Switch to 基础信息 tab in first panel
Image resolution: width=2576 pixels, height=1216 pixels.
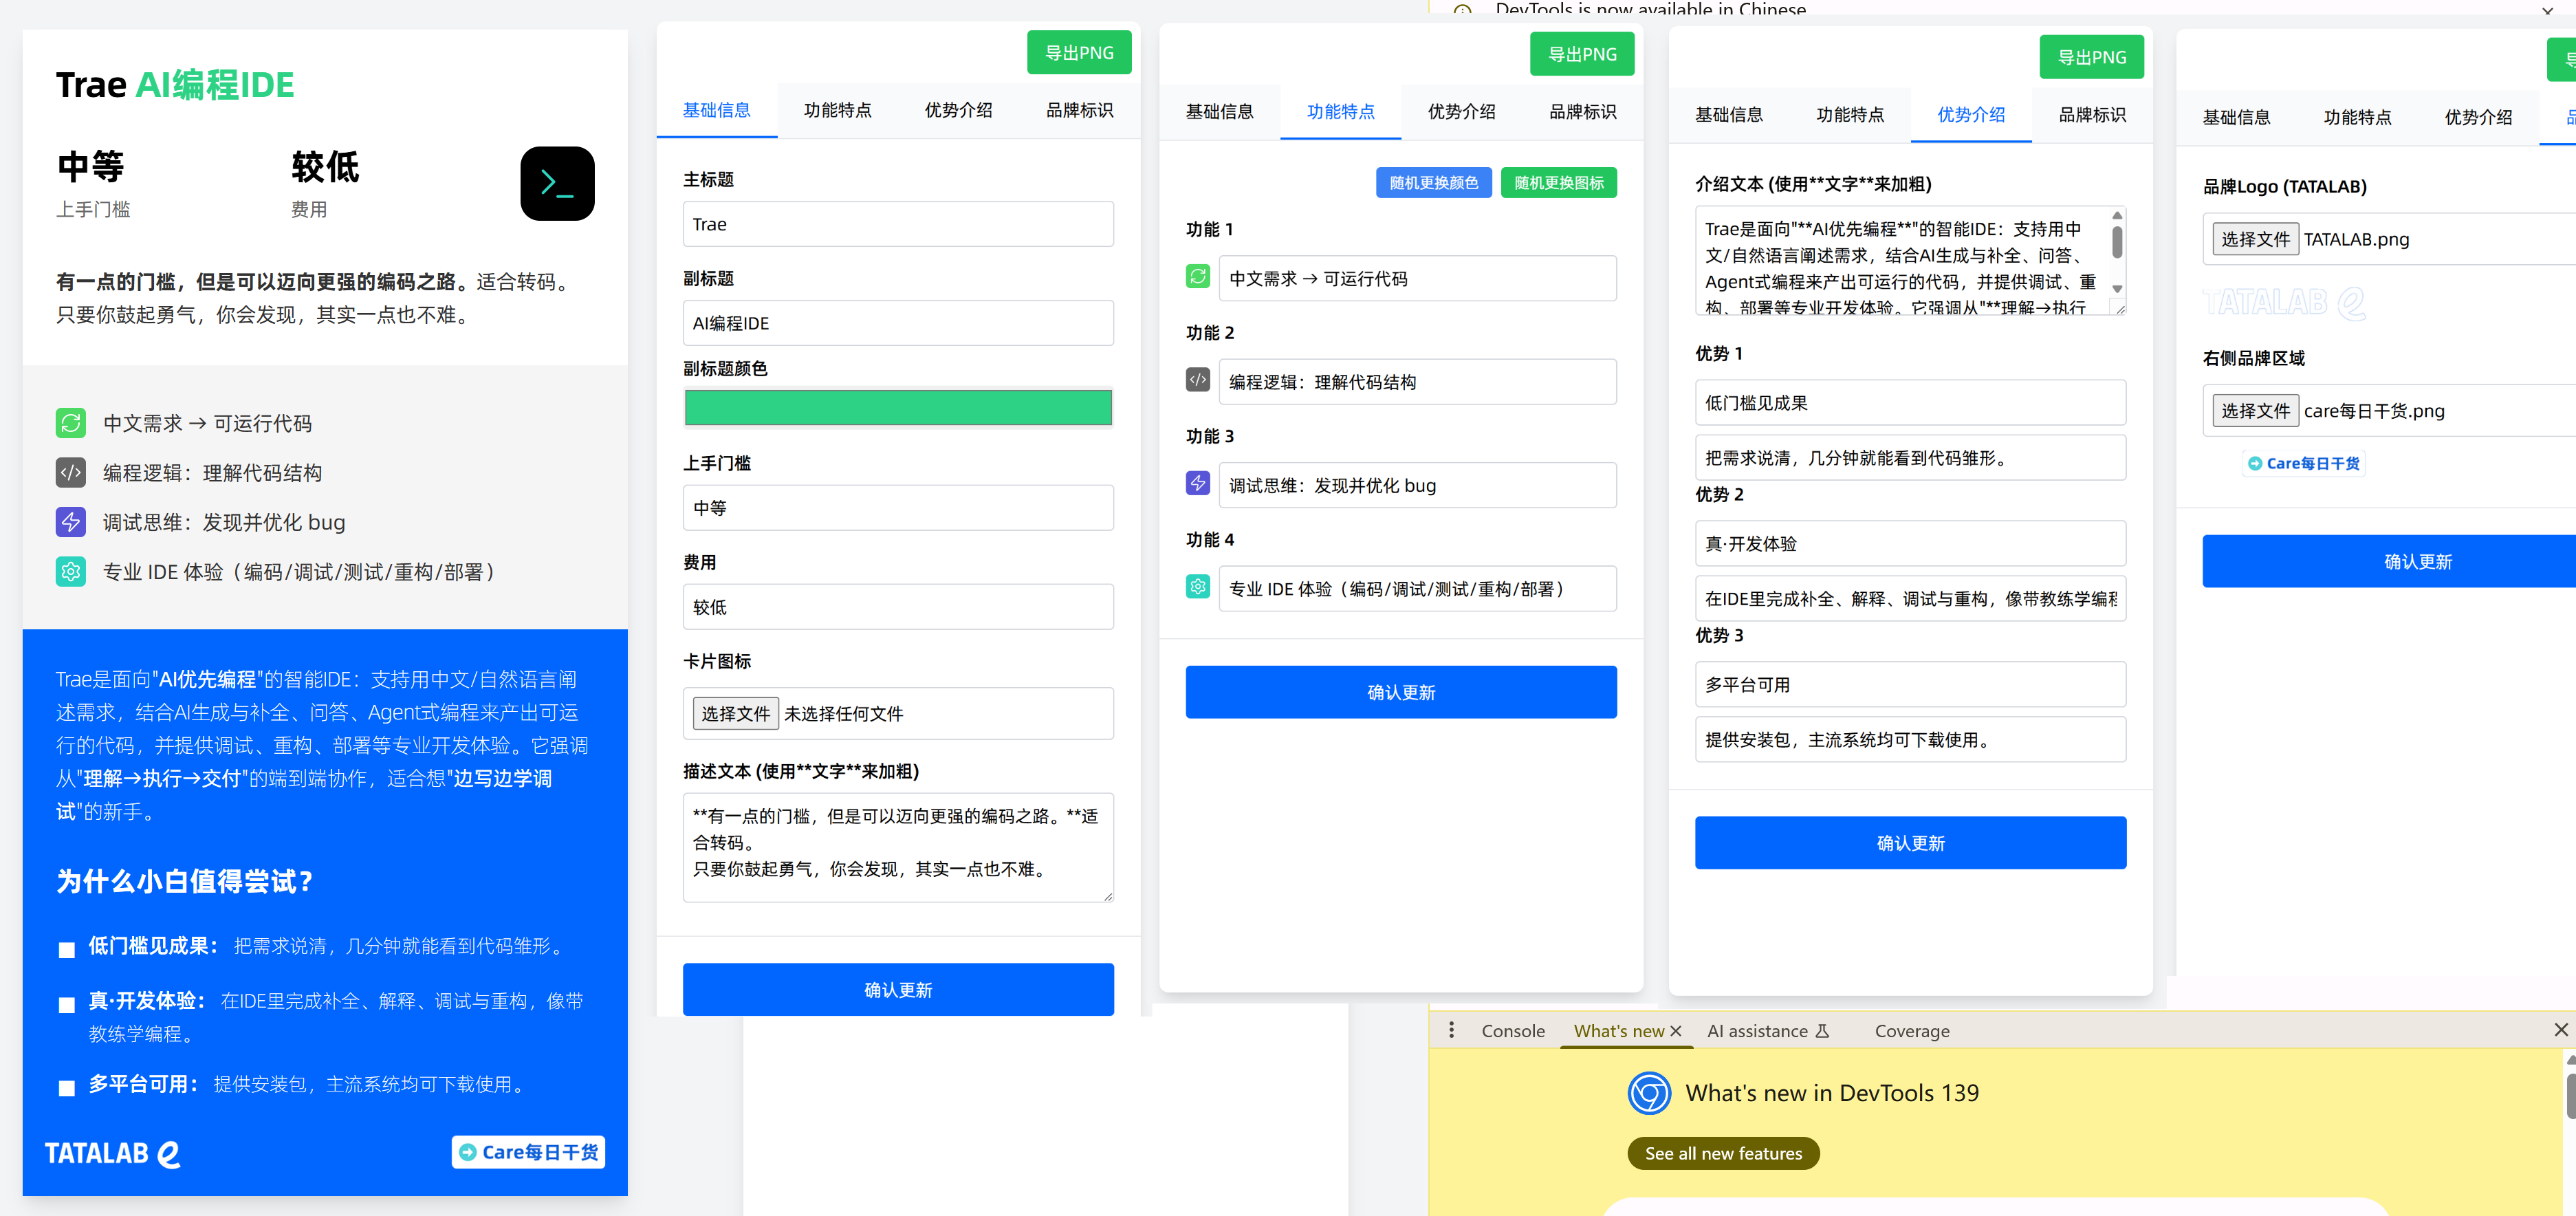tap(717, 110)
